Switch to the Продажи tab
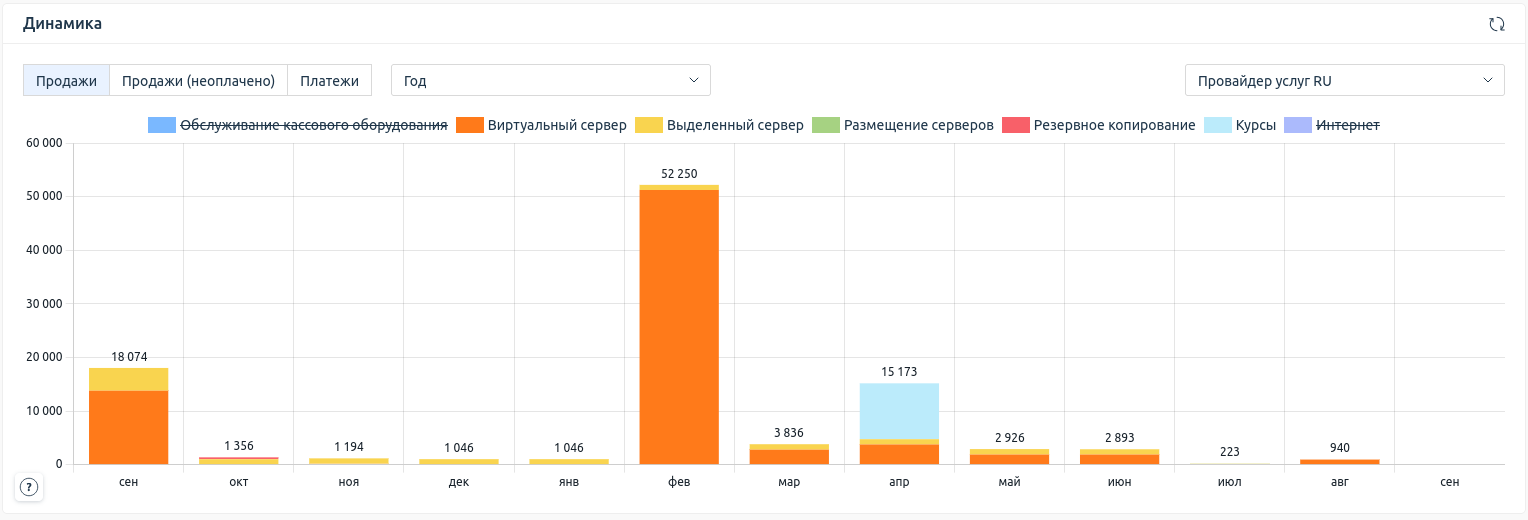This screenshot has width=1528, height=520. [x=66, y=80]
